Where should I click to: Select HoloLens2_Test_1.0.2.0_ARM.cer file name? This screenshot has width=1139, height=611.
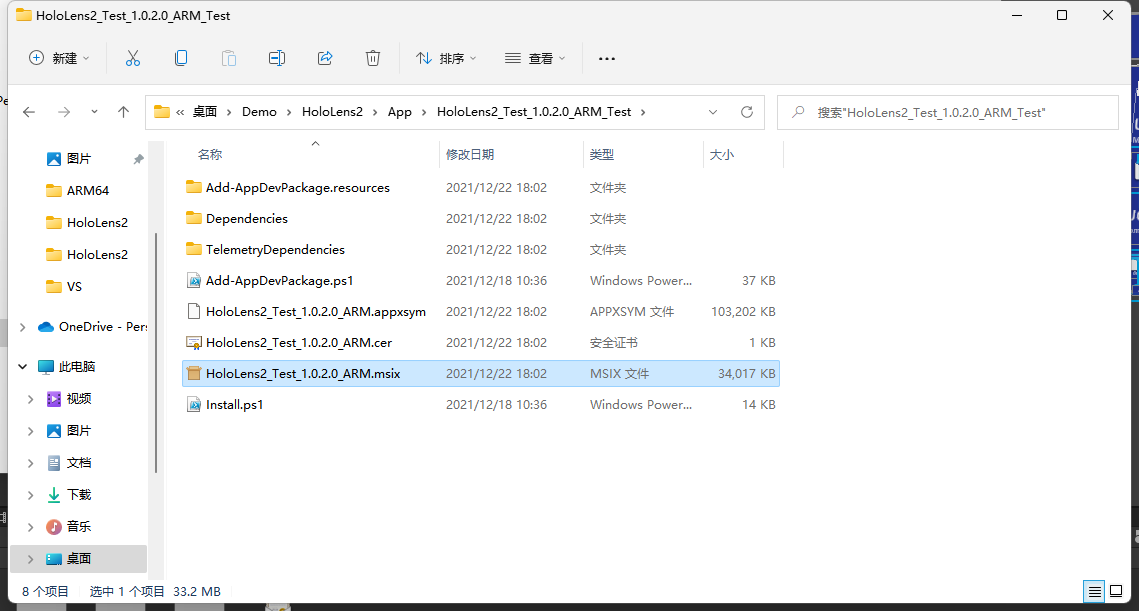(299, 342)
